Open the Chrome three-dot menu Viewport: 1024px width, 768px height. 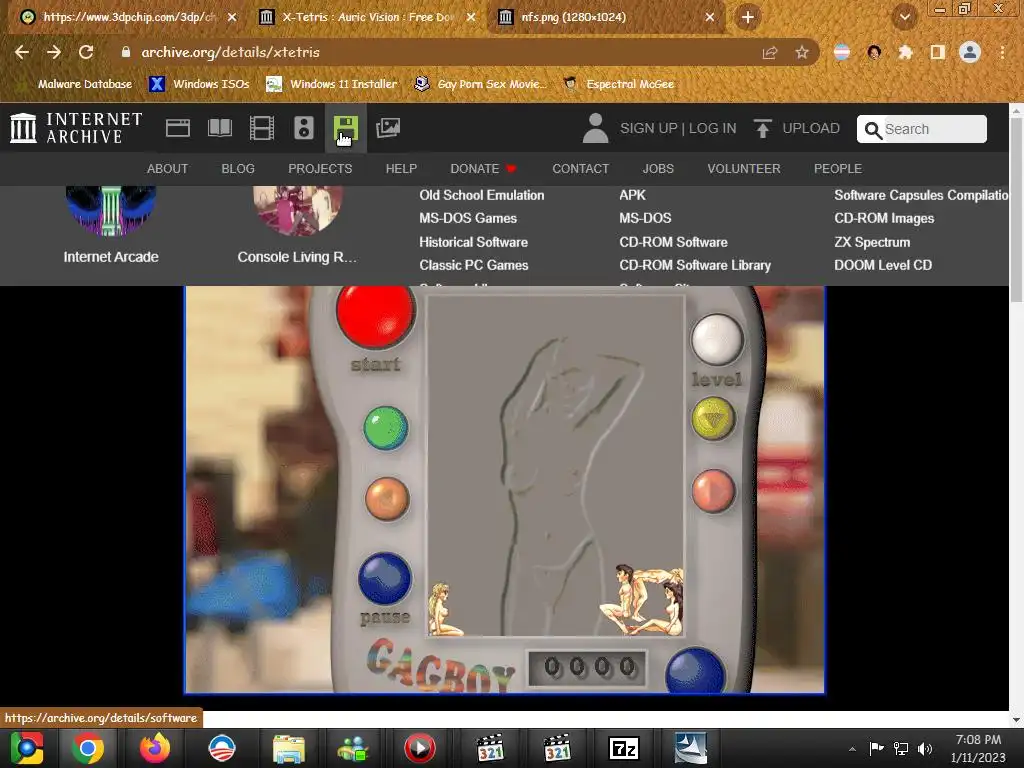(1002, 52)
